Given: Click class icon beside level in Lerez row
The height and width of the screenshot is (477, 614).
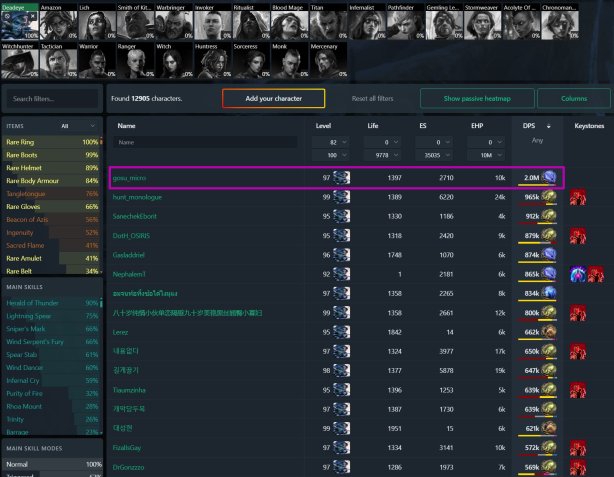Looking at the screenshot, I should [341, 332].
